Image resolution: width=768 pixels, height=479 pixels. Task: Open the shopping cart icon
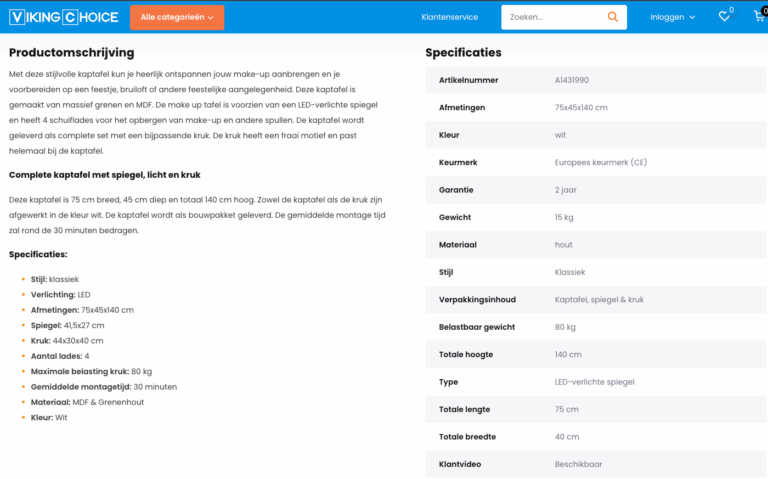coord(759,16)
